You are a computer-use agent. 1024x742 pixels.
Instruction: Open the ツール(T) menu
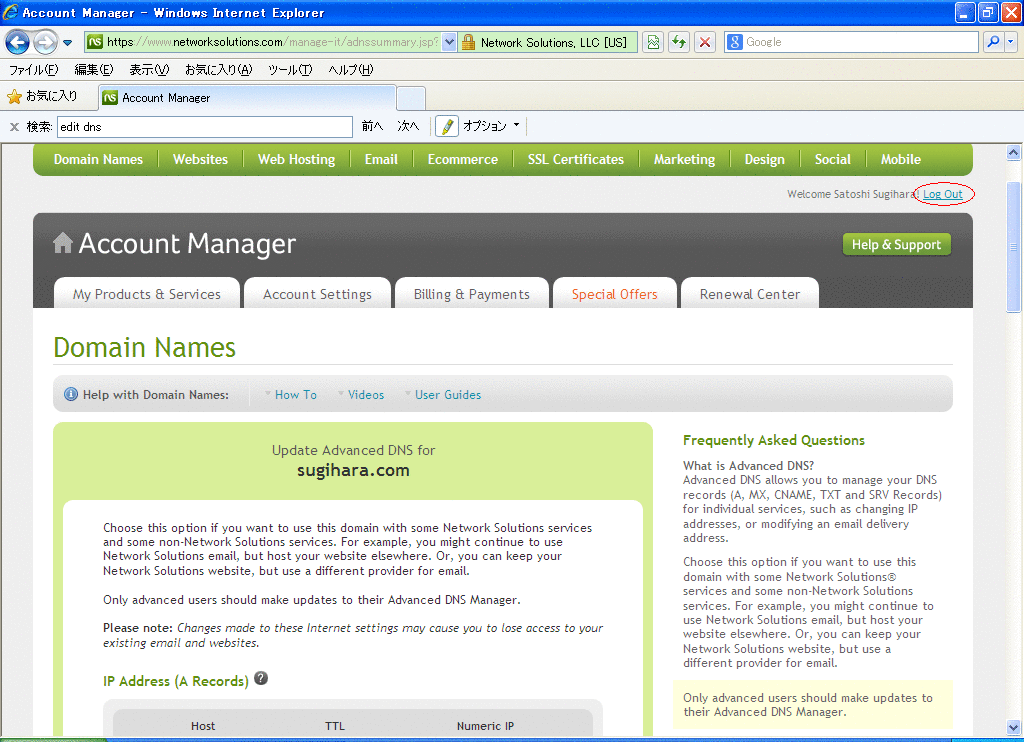290,70
